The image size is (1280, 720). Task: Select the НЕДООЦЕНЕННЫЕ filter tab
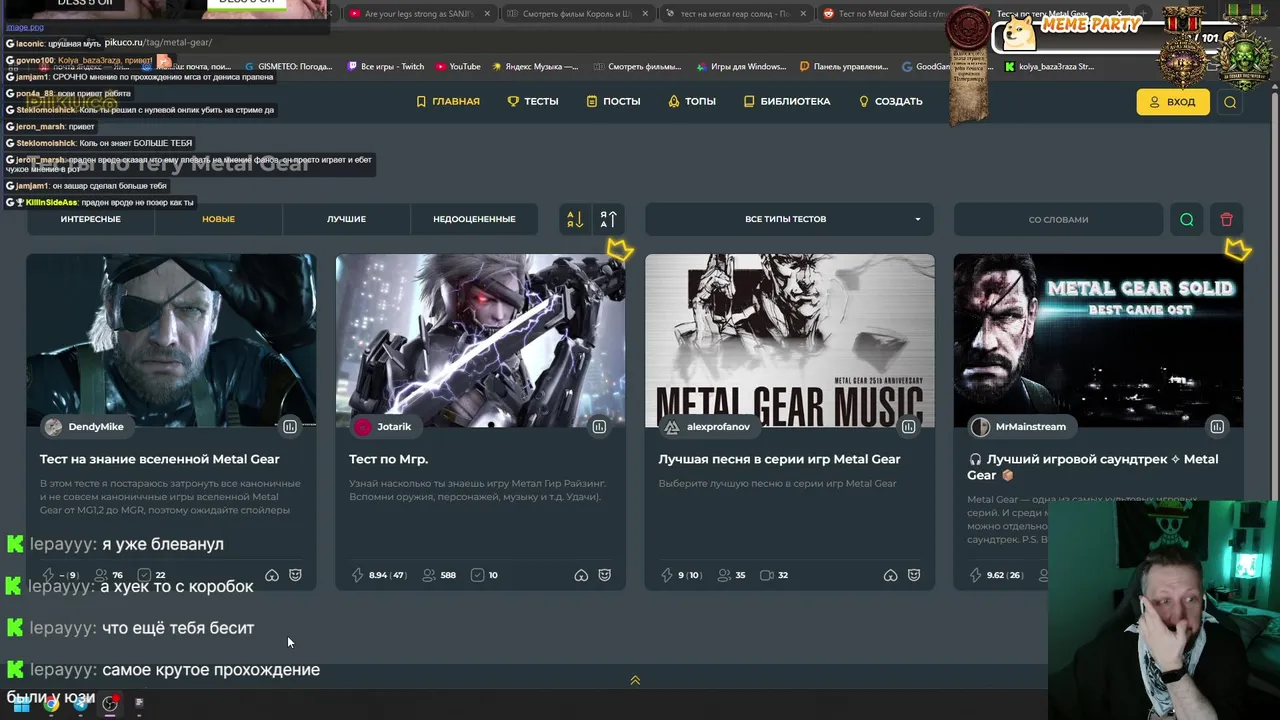point(474,219)
